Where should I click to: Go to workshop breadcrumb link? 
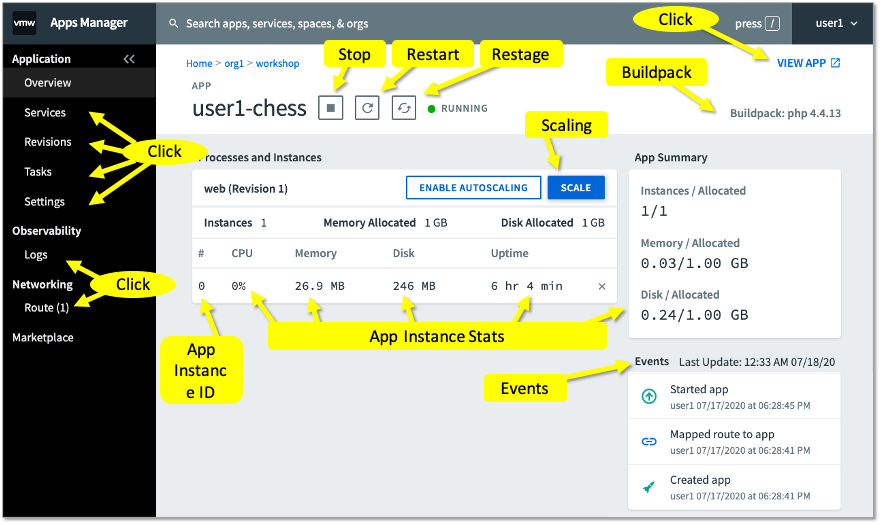[277, 63]
